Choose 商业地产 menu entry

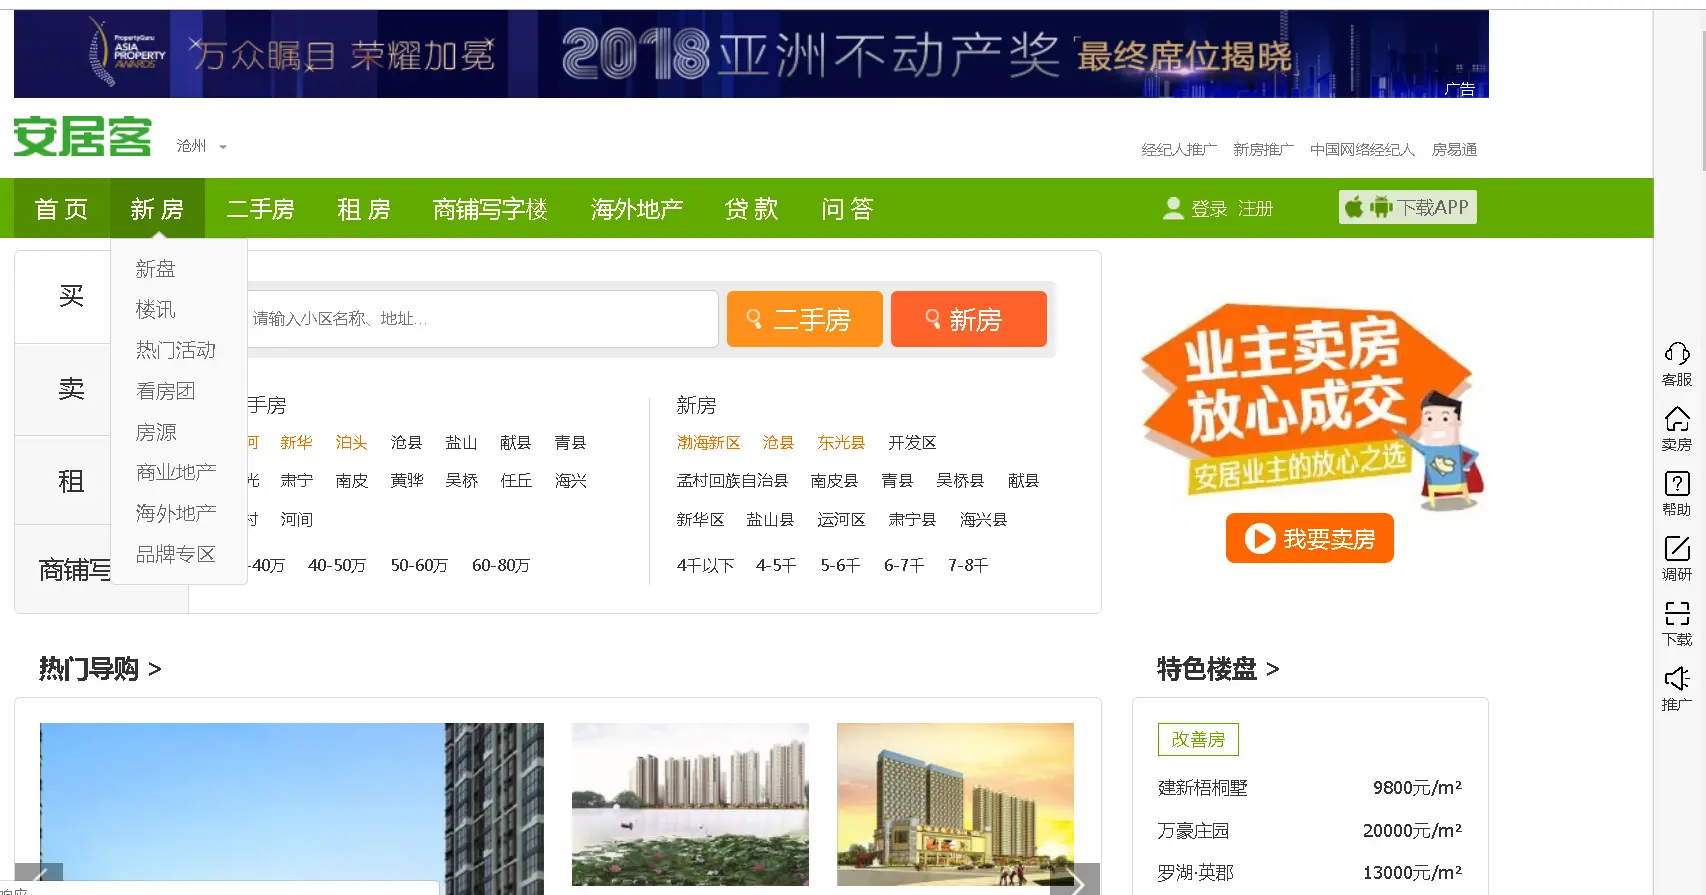(176, 472)
